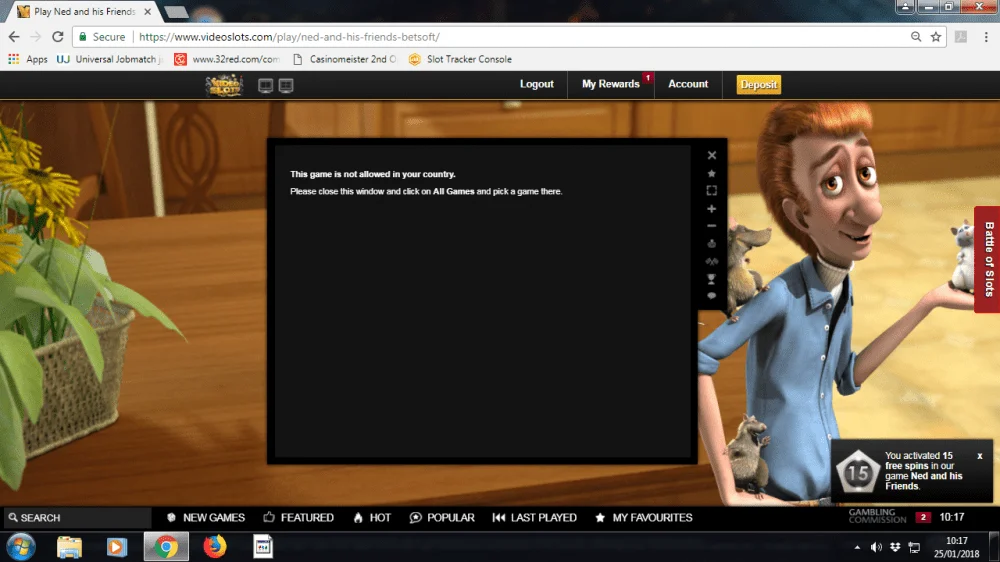Image resolution: width=1000 pixels, height=562 pixels.
Task: Click the network tray icon
Action: [x=915, y=547]
